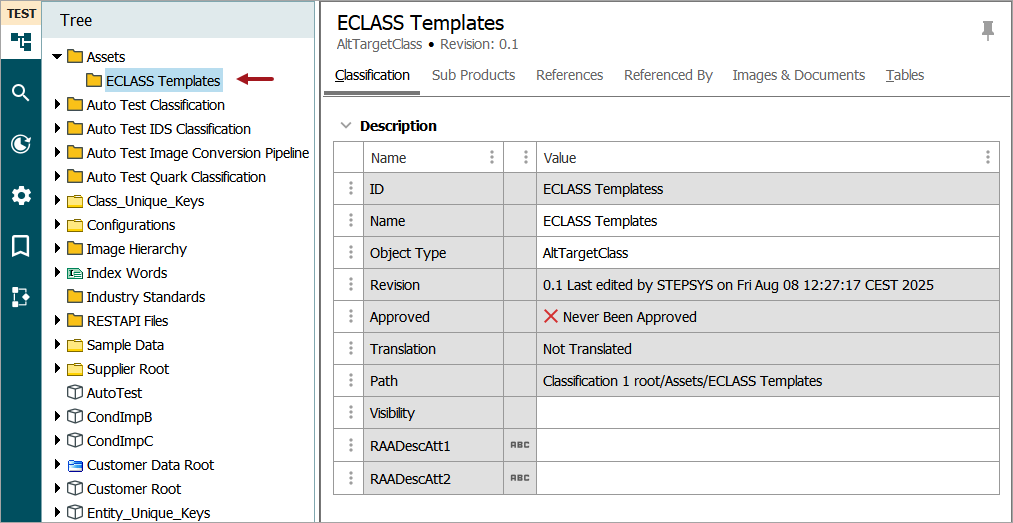Expand the Supplier Root node
1013x523 pixels.
tap(58, 369)
